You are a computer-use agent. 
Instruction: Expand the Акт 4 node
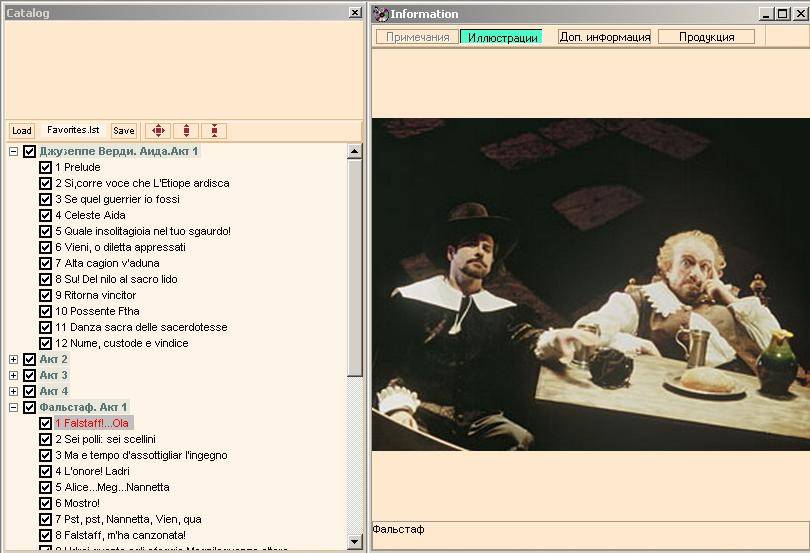click(13, 391)
